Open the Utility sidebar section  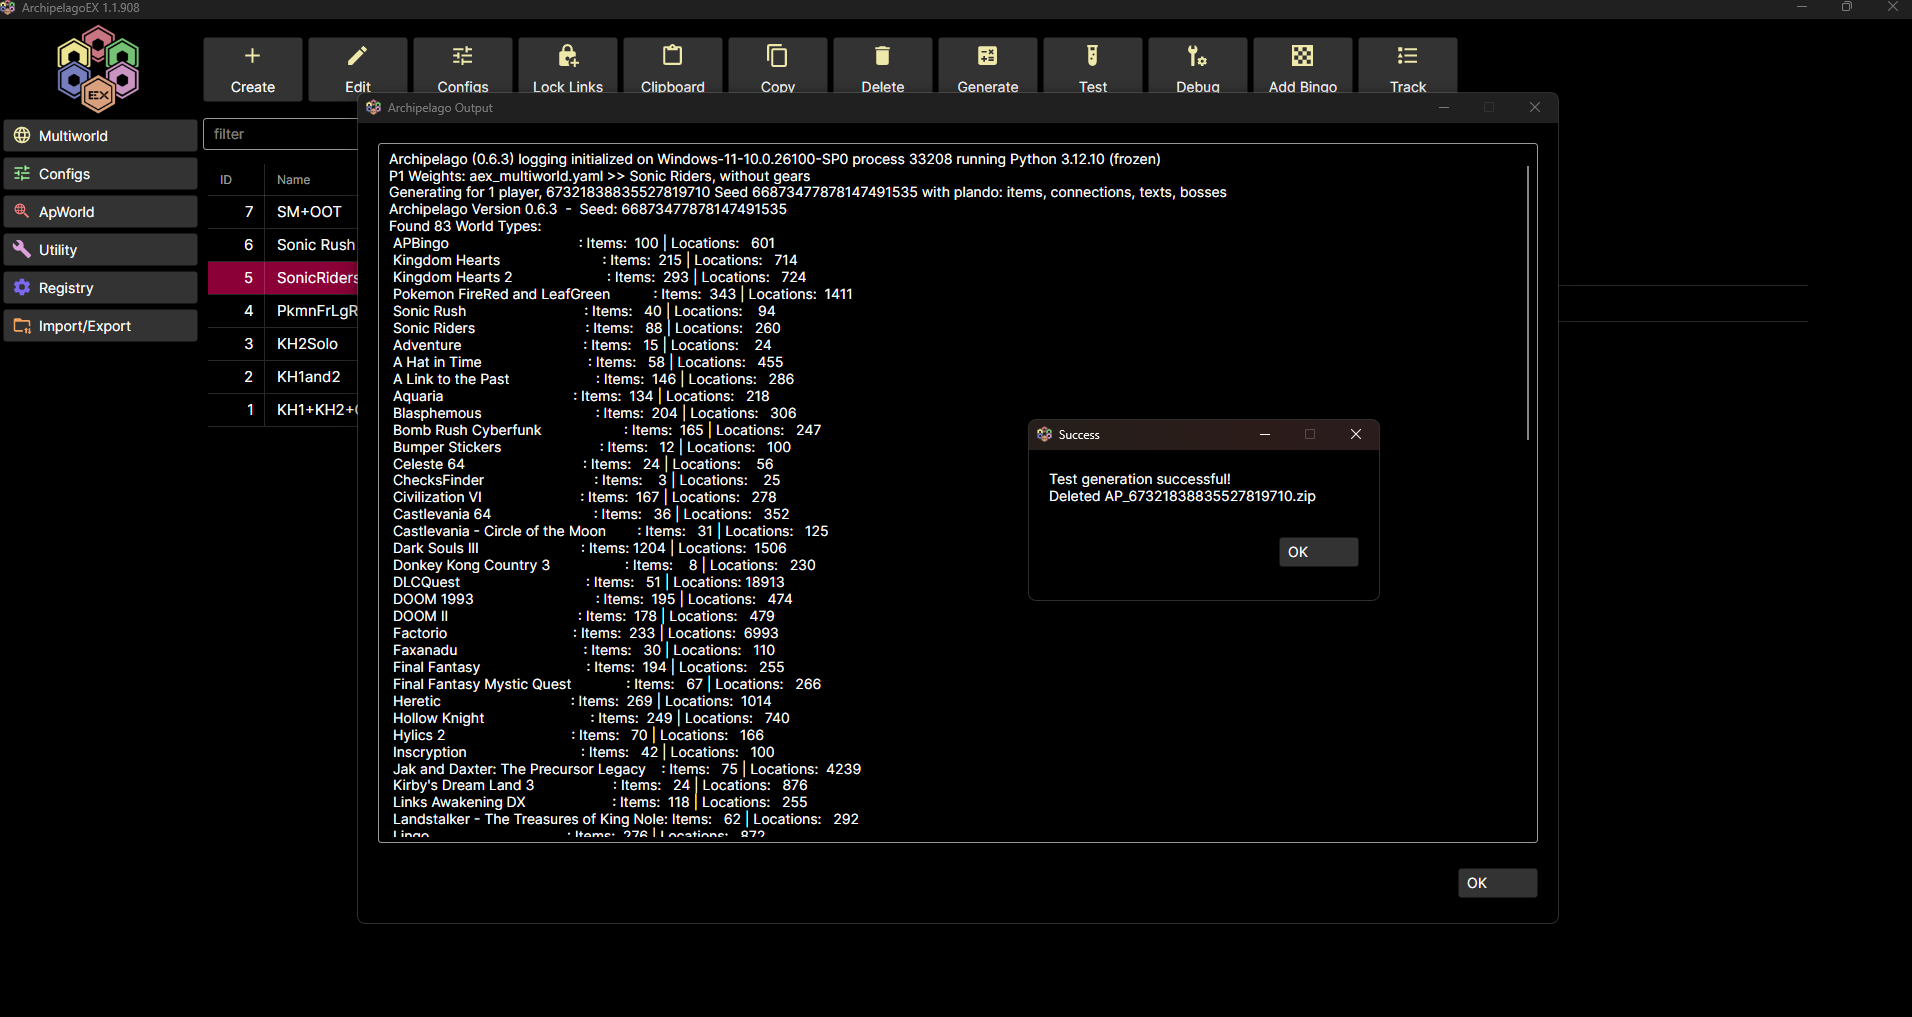pyautogui.click(x=100, y=250)
